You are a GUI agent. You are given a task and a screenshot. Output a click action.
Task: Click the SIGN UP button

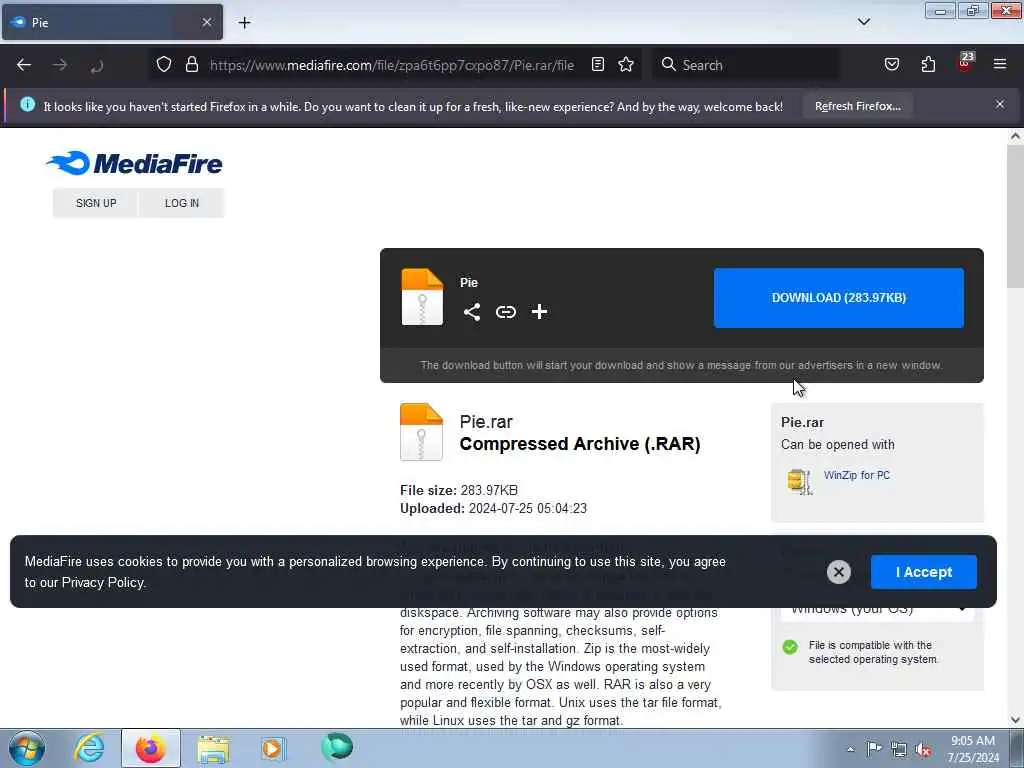(96, 203)
